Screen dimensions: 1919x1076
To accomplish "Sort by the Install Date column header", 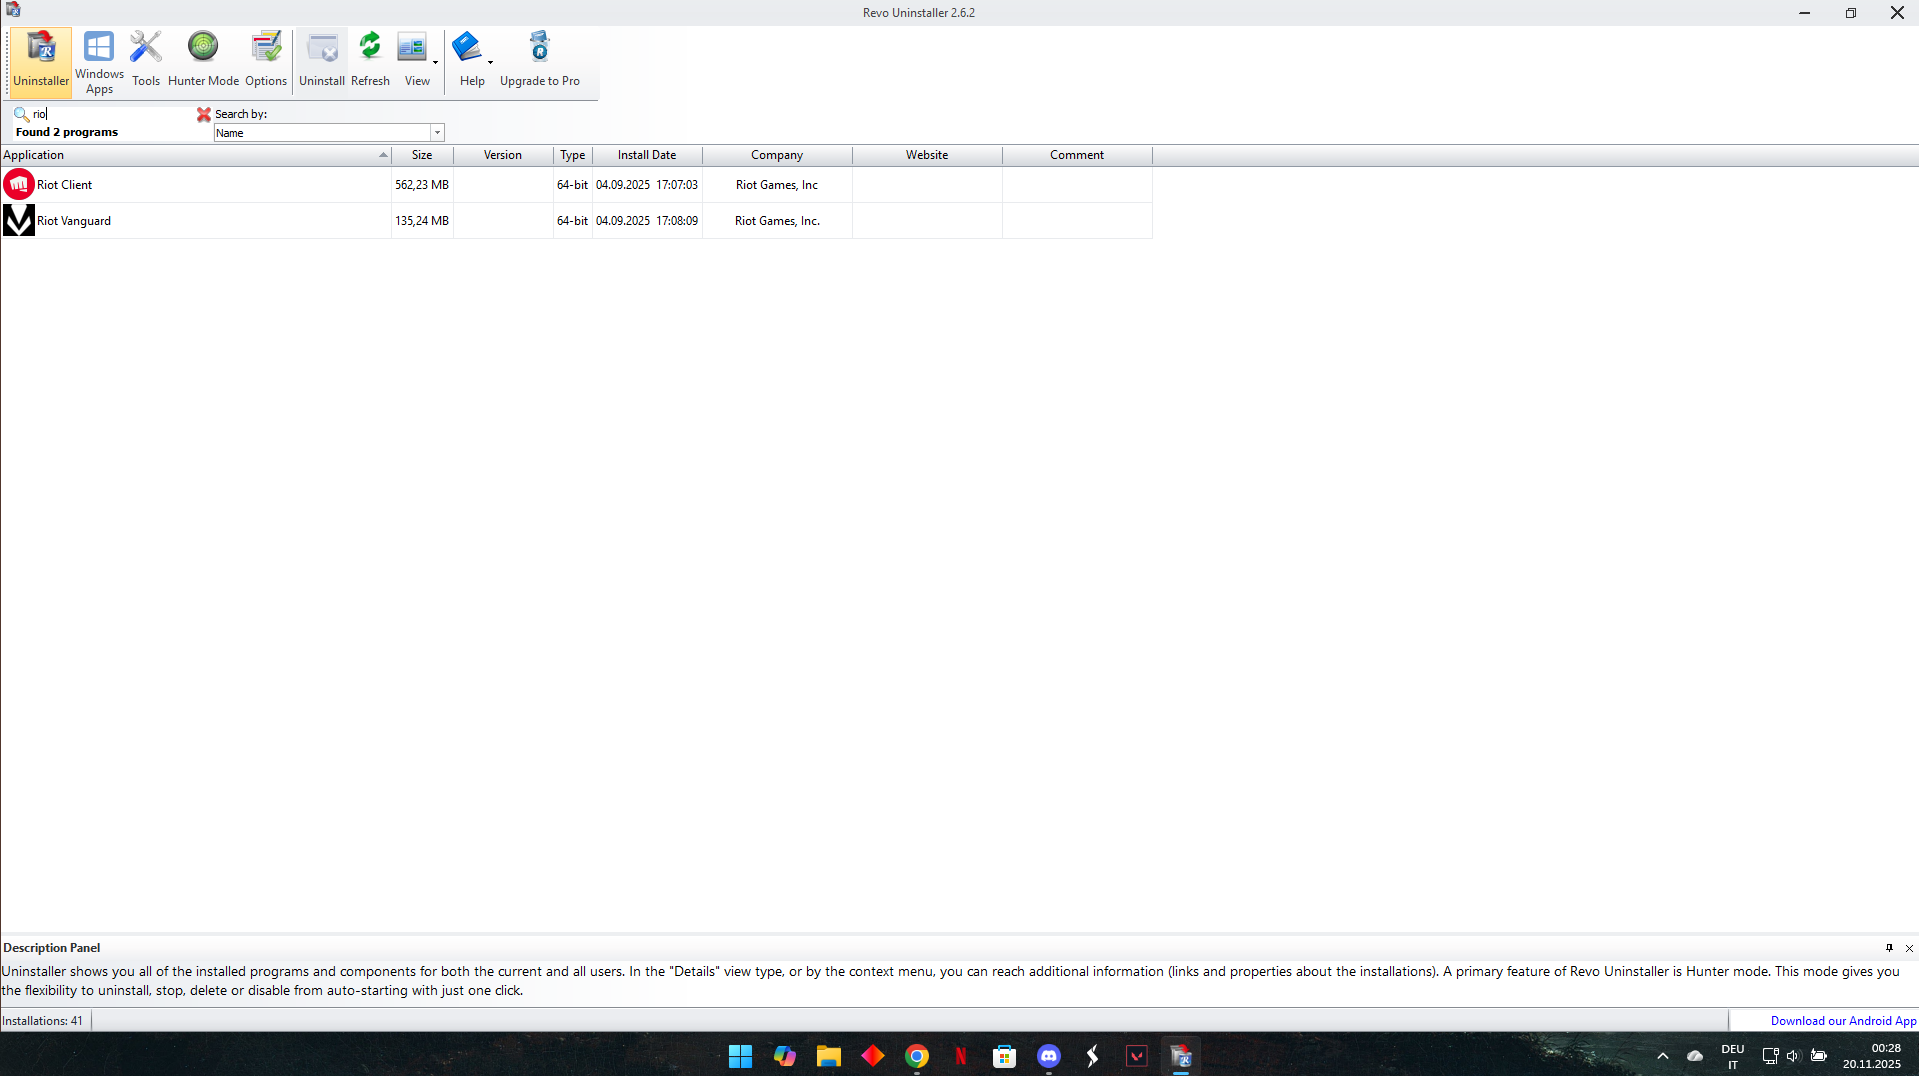I will point(647,155).
